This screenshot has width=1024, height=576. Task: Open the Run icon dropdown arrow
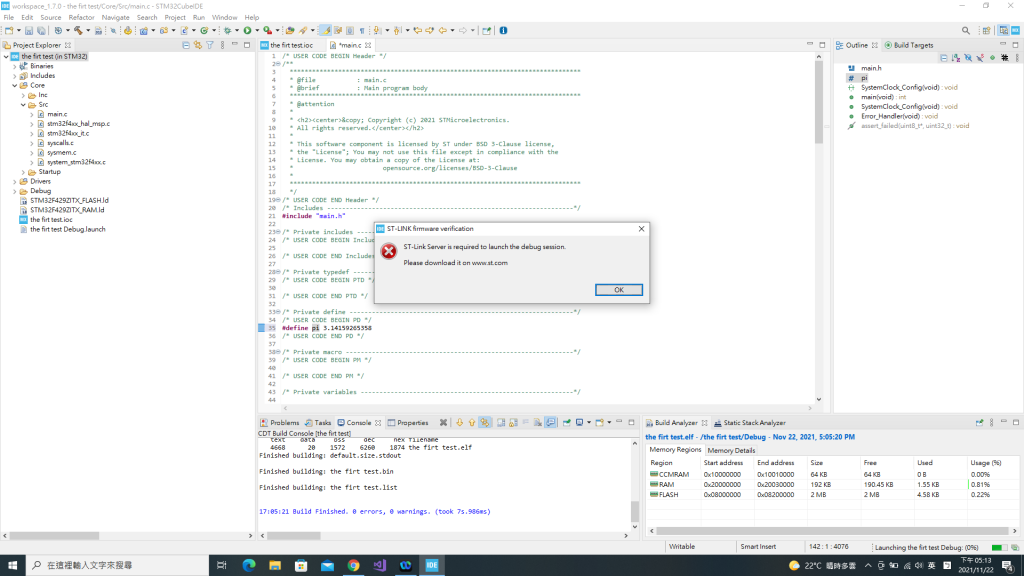pos(257,31)
